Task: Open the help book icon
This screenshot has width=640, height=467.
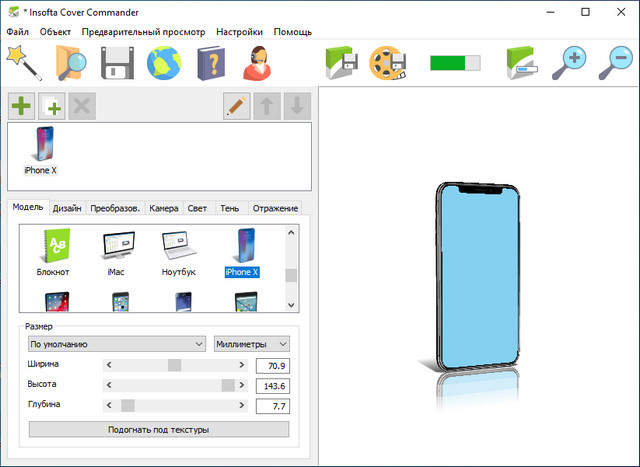Action: (x=211, y=62)
